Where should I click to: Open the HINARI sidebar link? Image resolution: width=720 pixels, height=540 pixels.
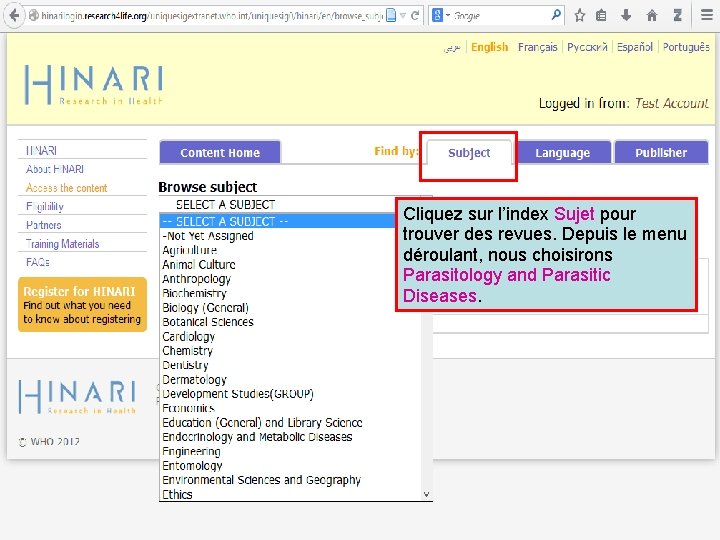pyautogui.click(x=41, y=151)
